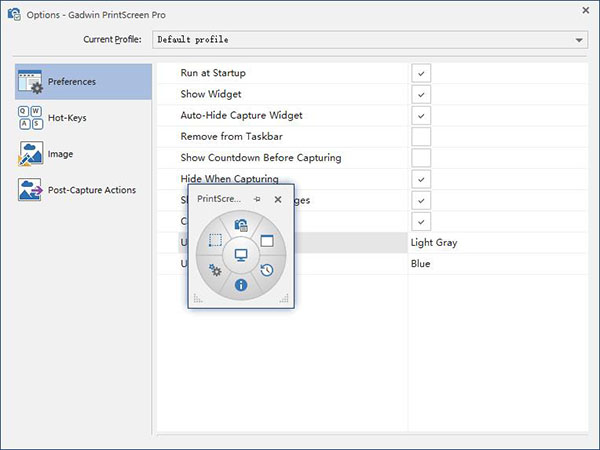Toggle the checkbox in the row ending in 'ges'

tap(421, 201)
